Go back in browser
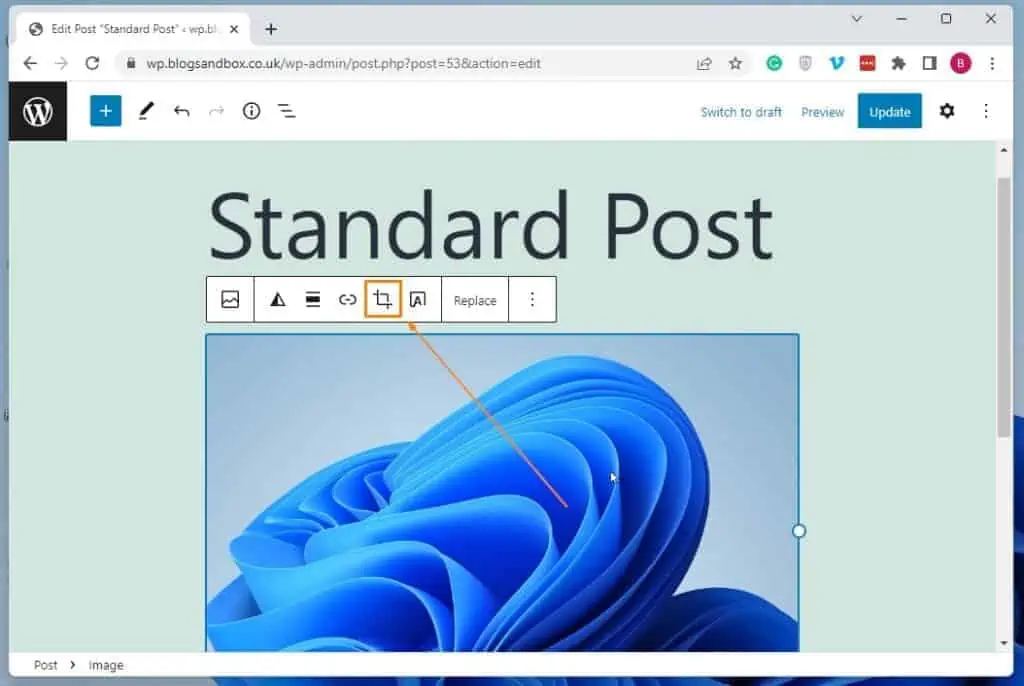Viewport: 1024px width, 686px height. click(30, 63)
